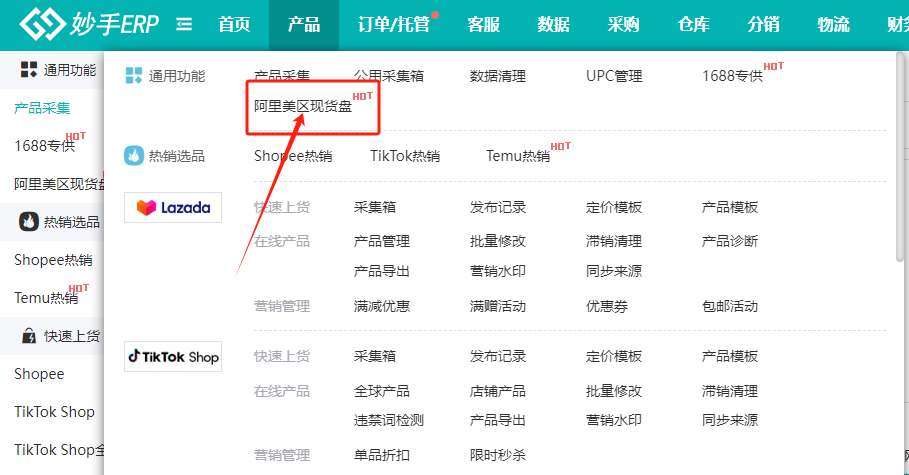909x475 pixels.
Task: Open 公用采集箱 in general functions
Action: (x=389, y=76)
